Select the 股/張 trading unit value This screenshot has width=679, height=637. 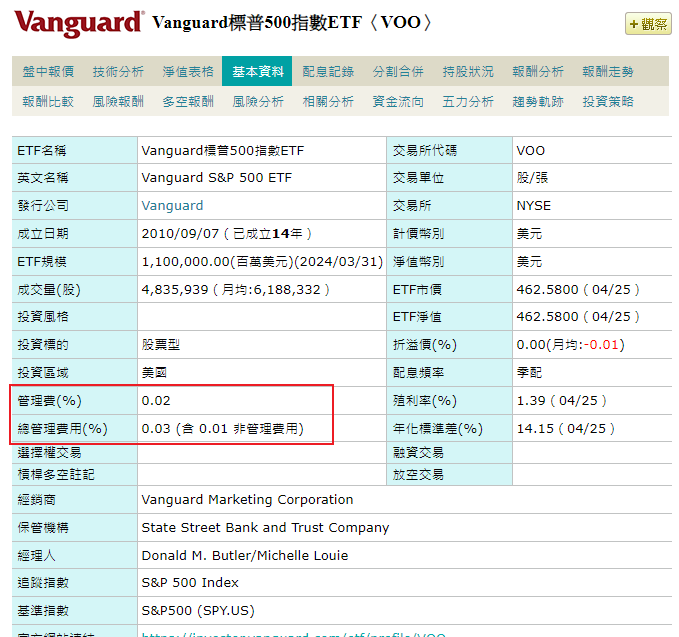[x=532, y=178]
